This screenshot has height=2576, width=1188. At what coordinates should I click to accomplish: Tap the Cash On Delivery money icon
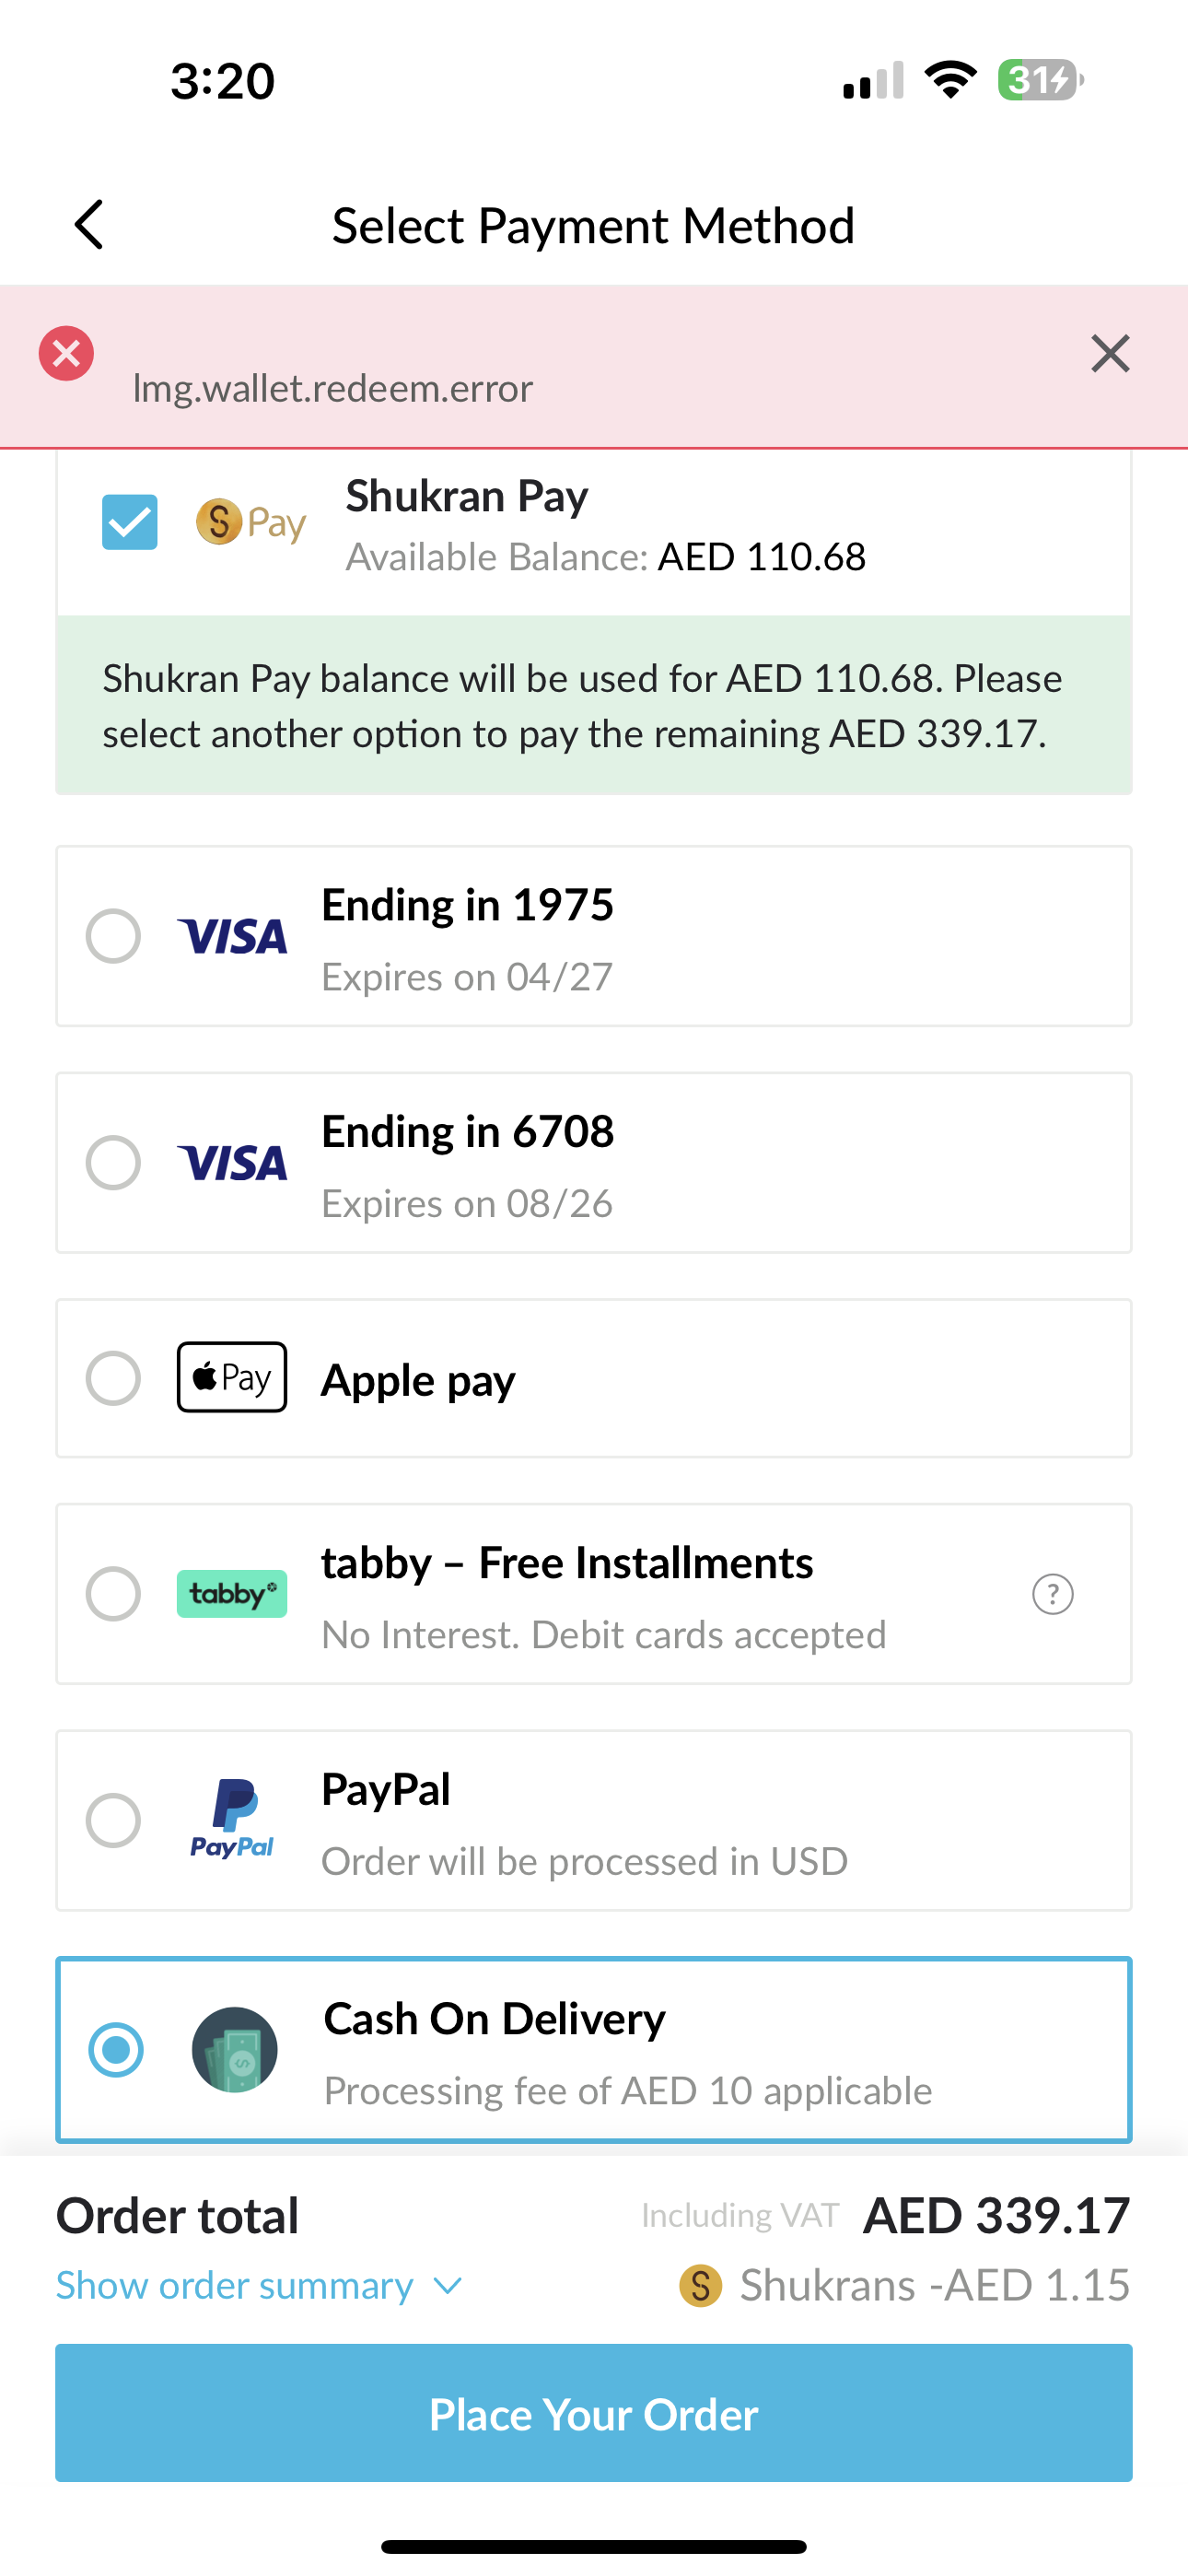point(234,2049)
